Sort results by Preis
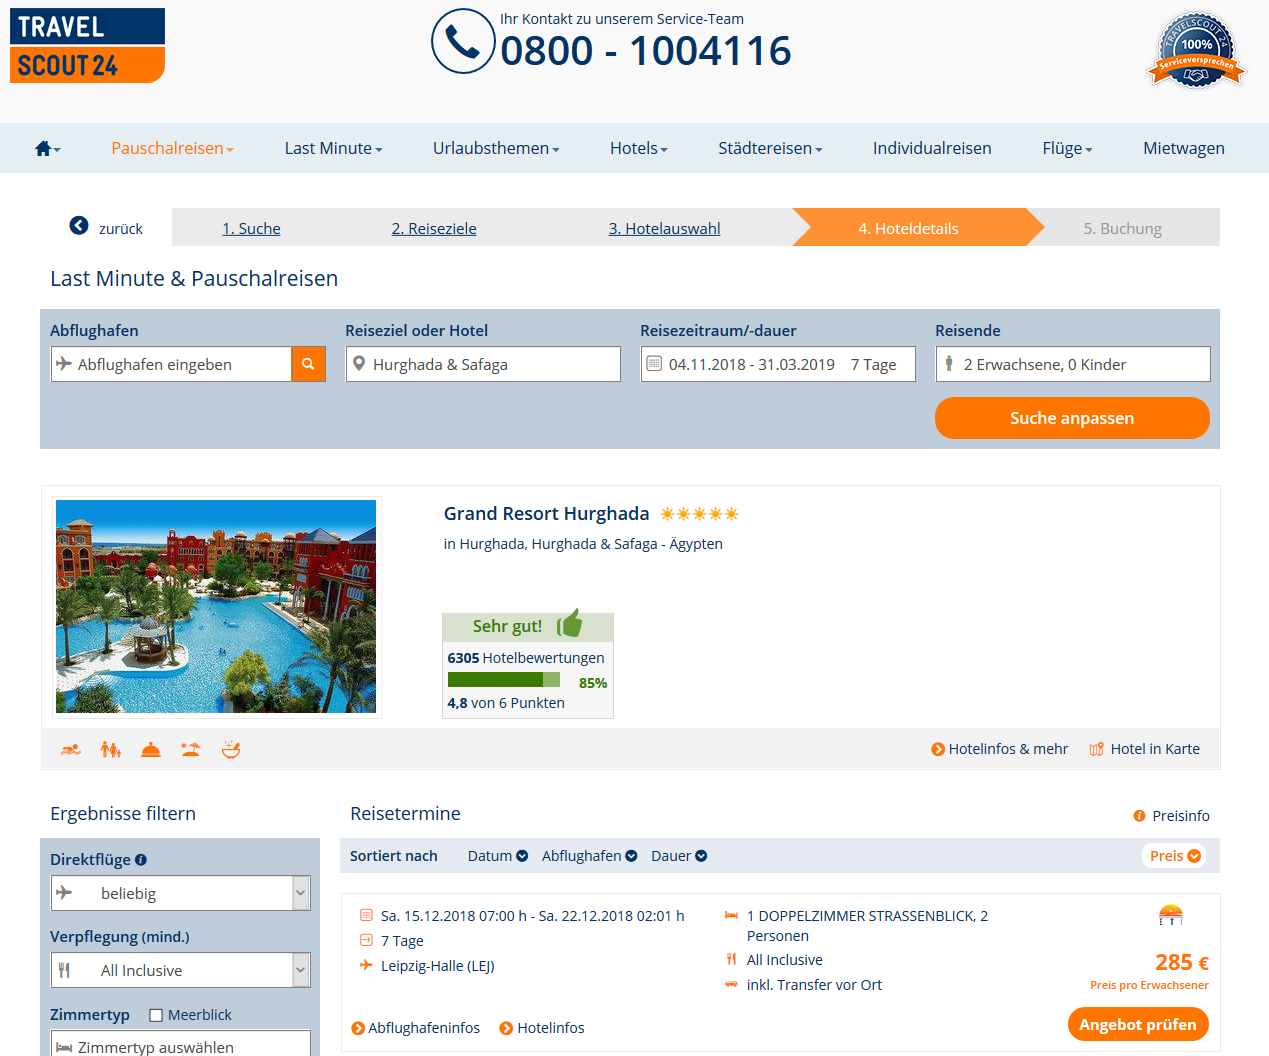 (x=1174, y=856)
